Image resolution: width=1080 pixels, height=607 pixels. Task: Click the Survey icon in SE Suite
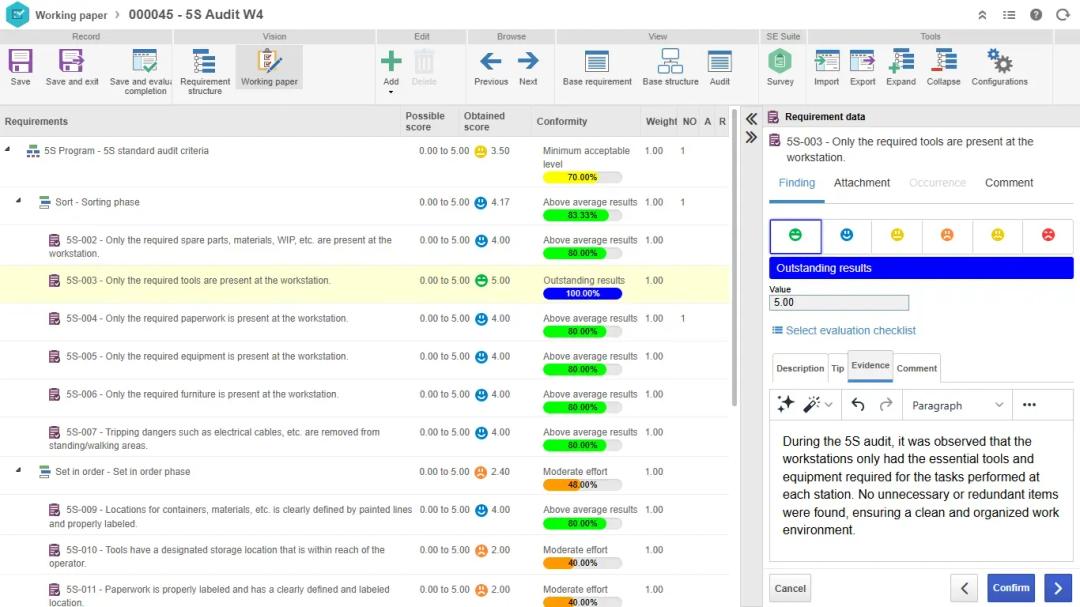780,62
